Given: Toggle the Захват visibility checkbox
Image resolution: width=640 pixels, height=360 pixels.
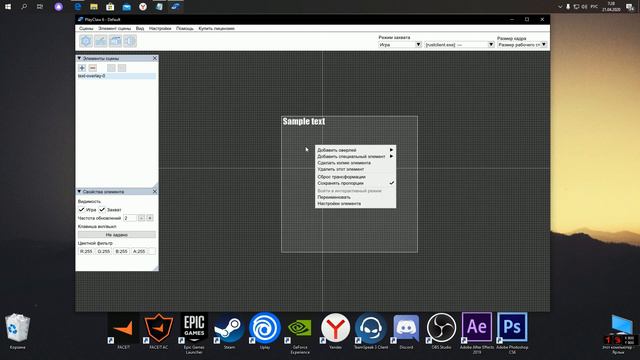Looking at the screenshot, I should 102,209.
